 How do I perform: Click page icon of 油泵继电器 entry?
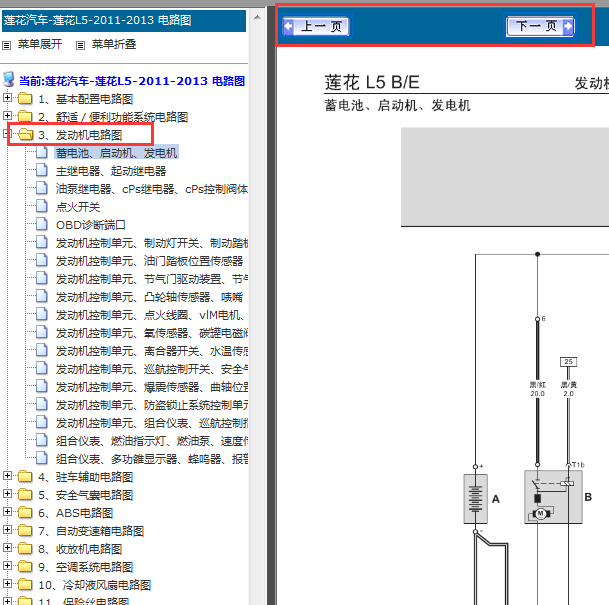point(42,188)
